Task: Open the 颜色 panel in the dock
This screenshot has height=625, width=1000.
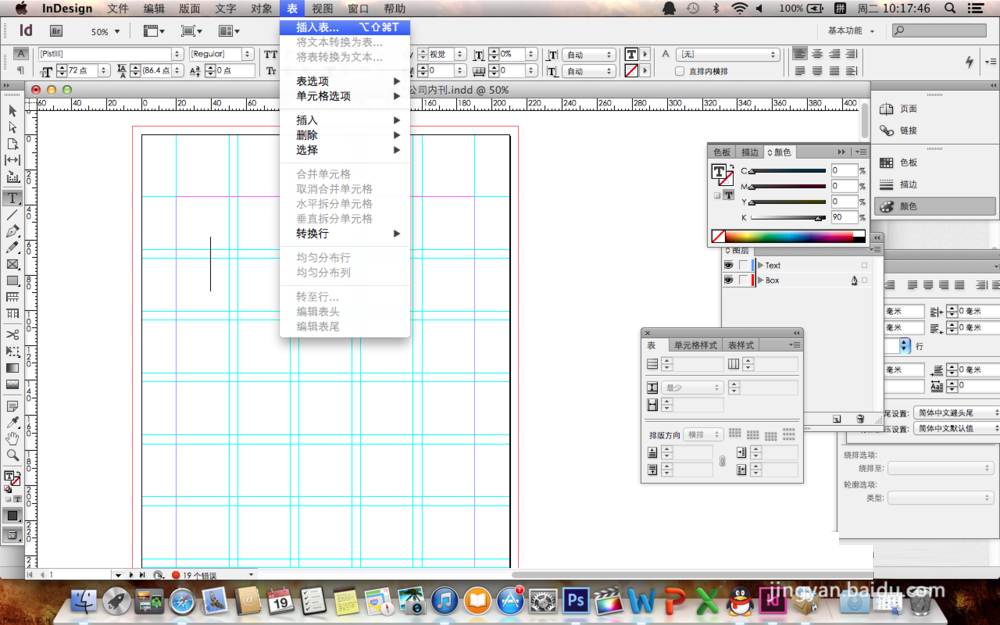Action: 935,206
